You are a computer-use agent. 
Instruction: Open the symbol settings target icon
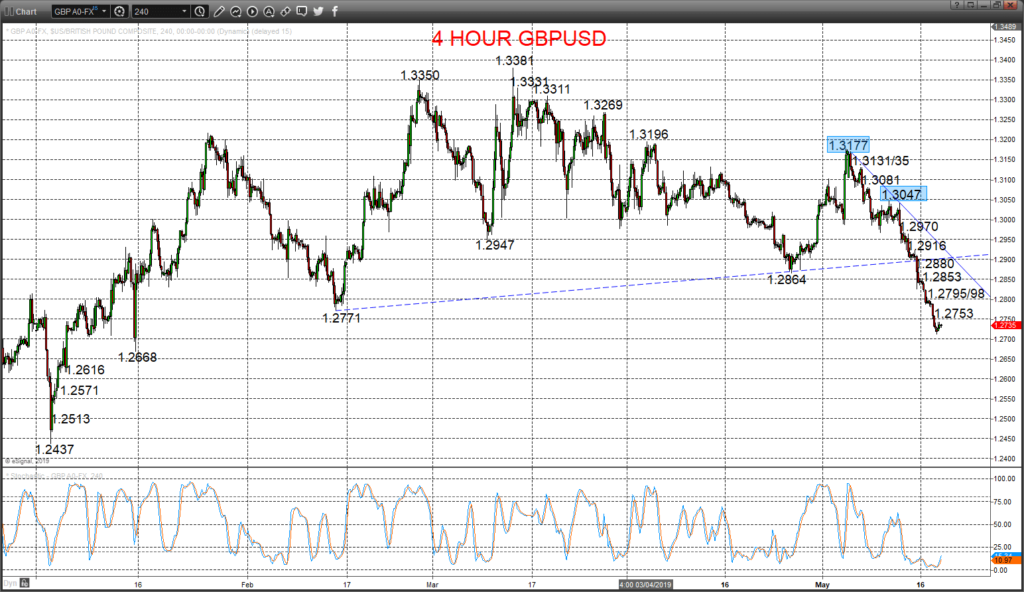click(120, 11)
